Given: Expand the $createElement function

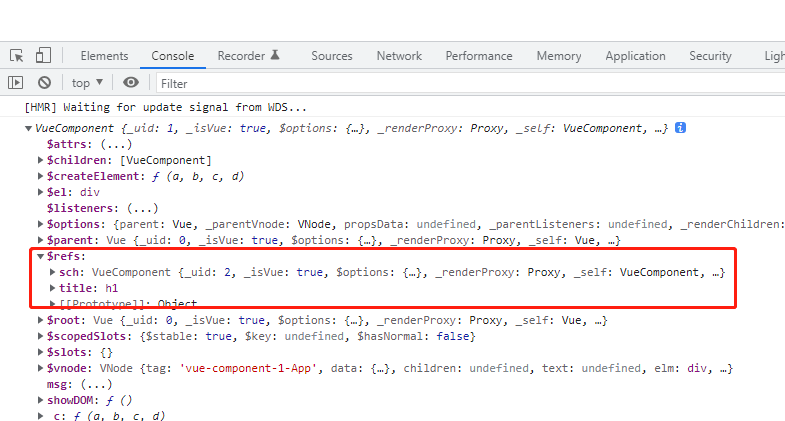Looking at the screenshot, I should click(41, 176).
